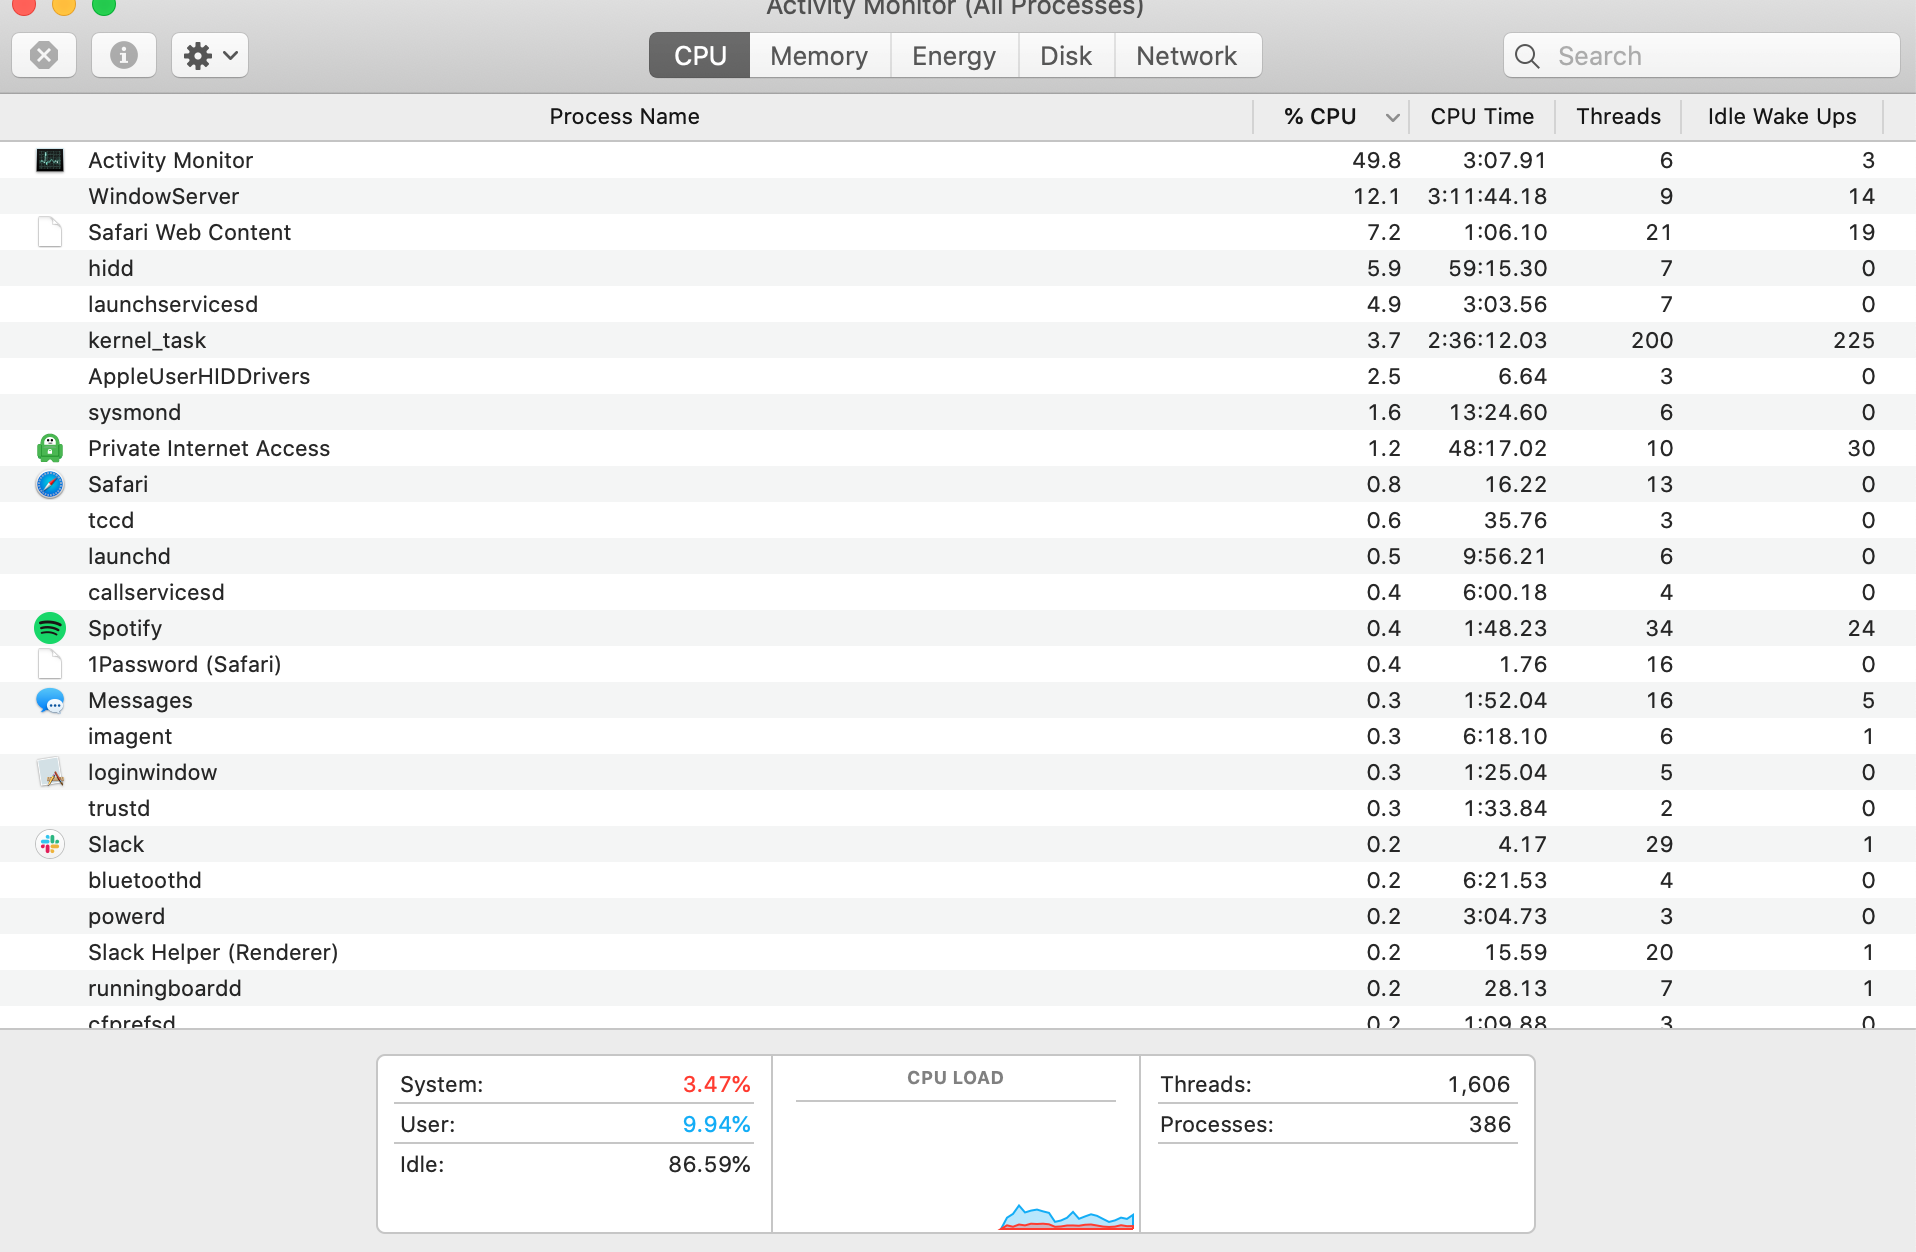Click the Messages chat bubble icon
Screen dimensions: 1916x1252
[x=50, y=700]
